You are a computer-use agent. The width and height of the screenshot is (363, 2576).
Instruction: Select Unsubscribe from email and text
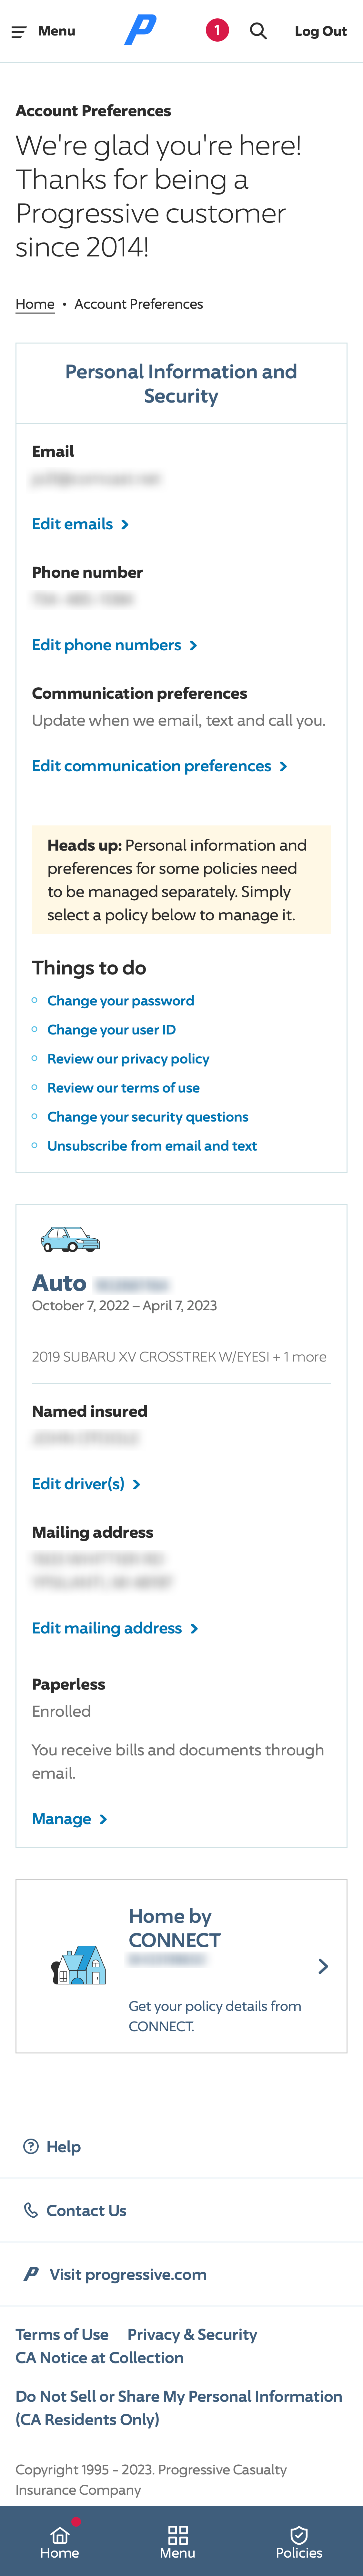pos(152,1146)
